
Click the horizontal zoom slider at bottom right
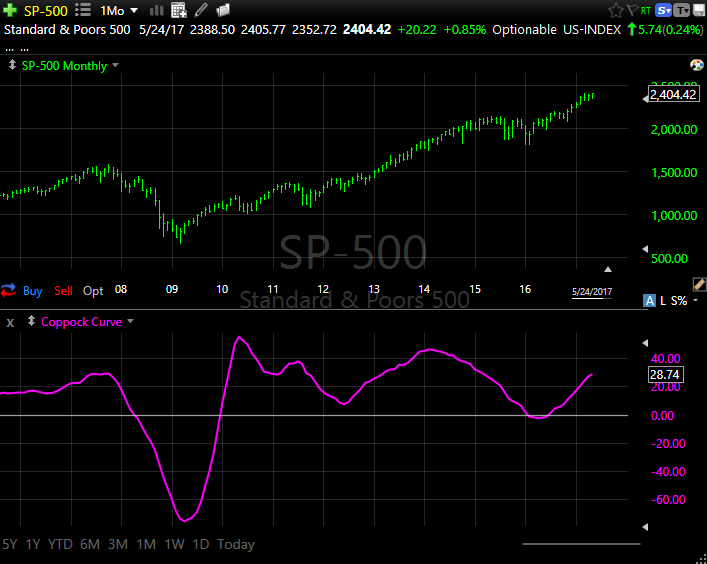581,544
